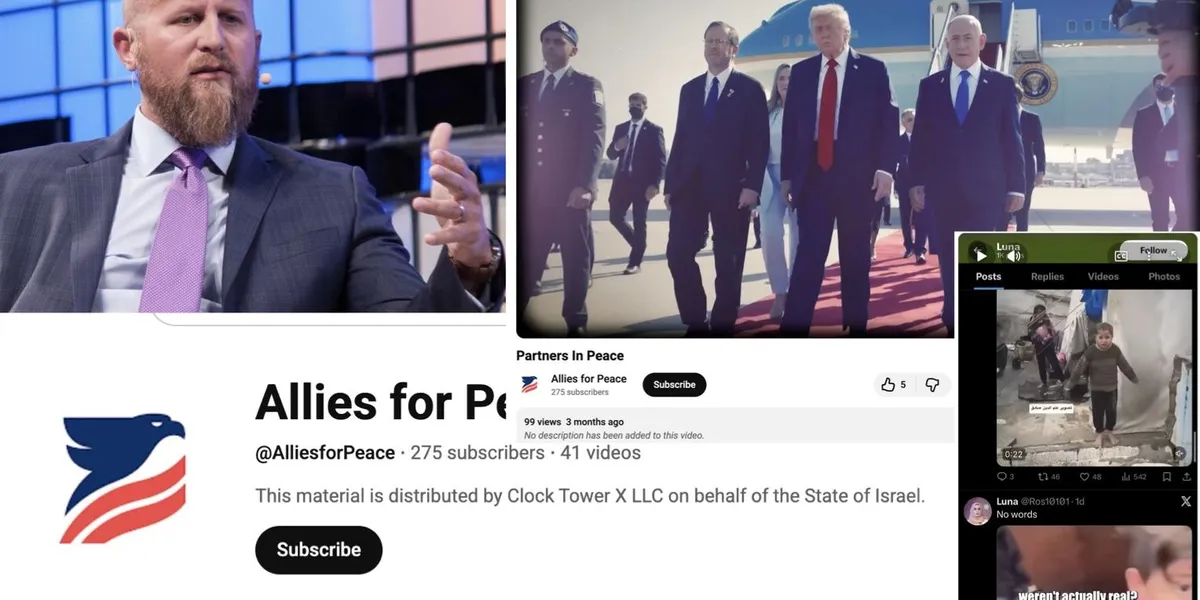Follow the Luna account
Screen dimensions: 1200x600
(x=1153, y=251)
